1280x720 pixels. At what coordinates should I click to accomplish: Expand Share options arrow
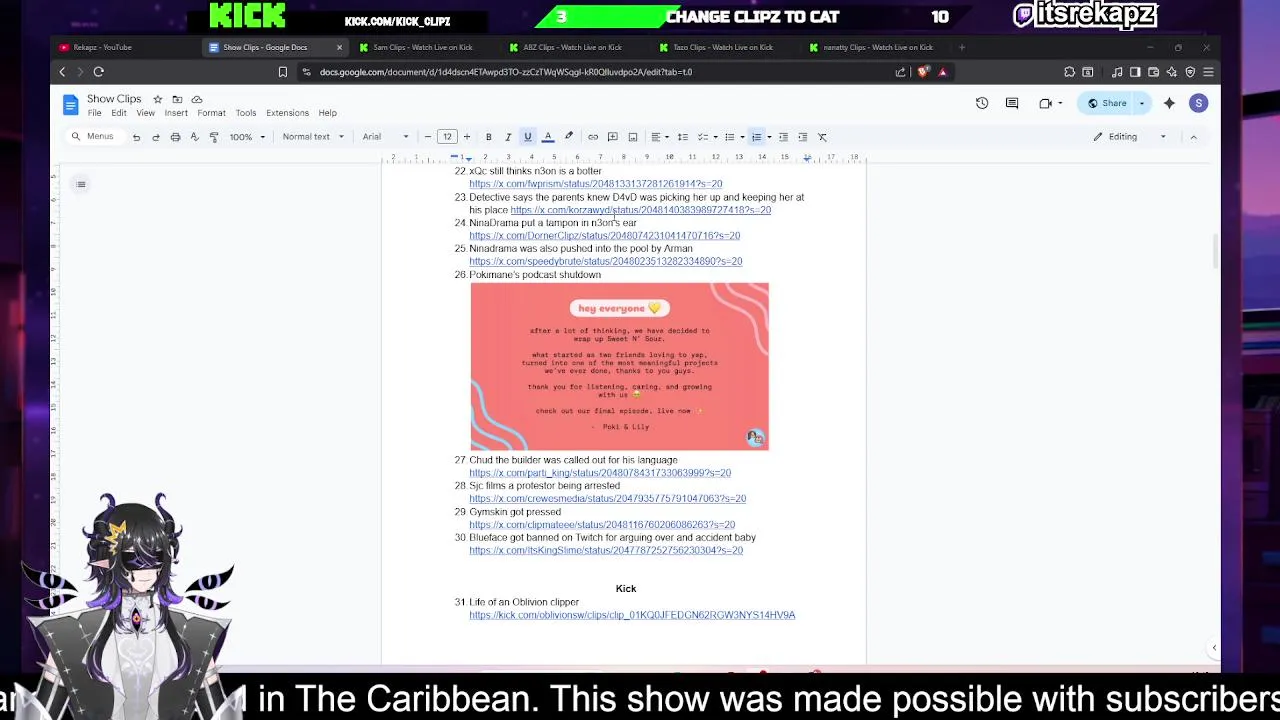point(1142,103)
